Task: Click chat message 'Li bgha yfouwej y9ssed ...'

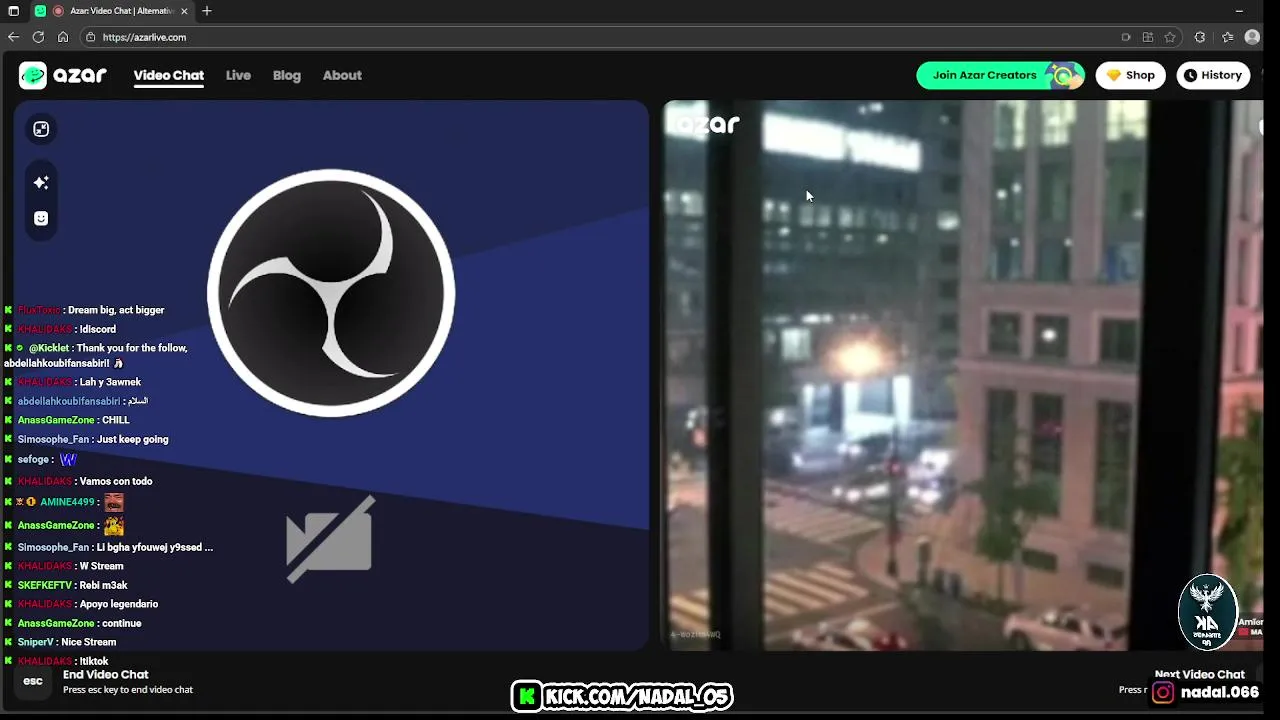Action: [155, 547]
